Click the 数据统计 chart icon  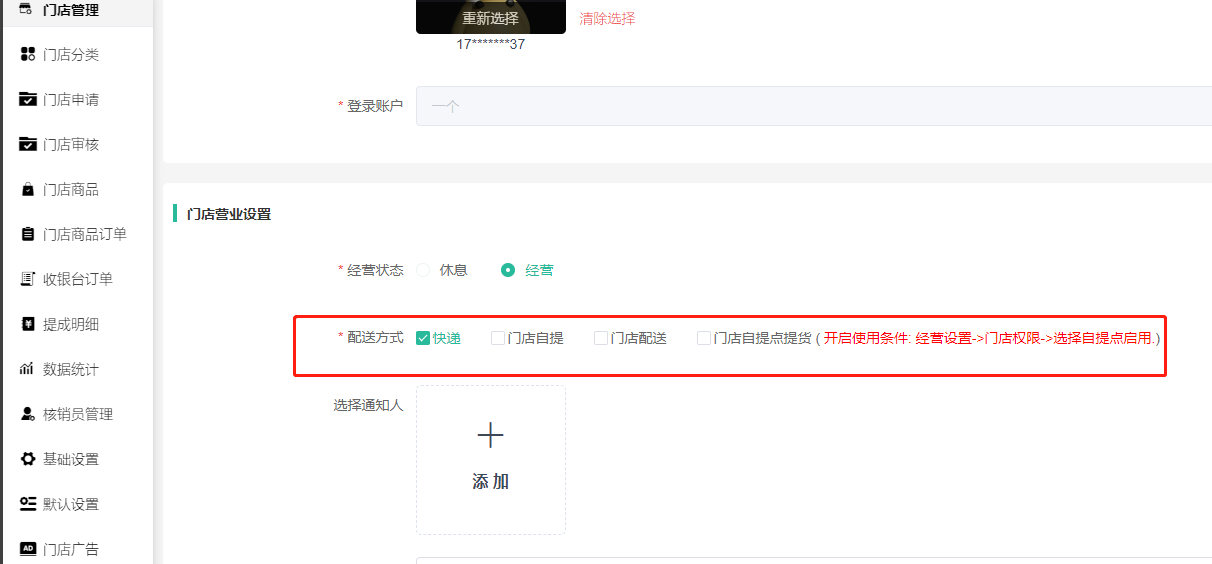click(x=28, y=369)
